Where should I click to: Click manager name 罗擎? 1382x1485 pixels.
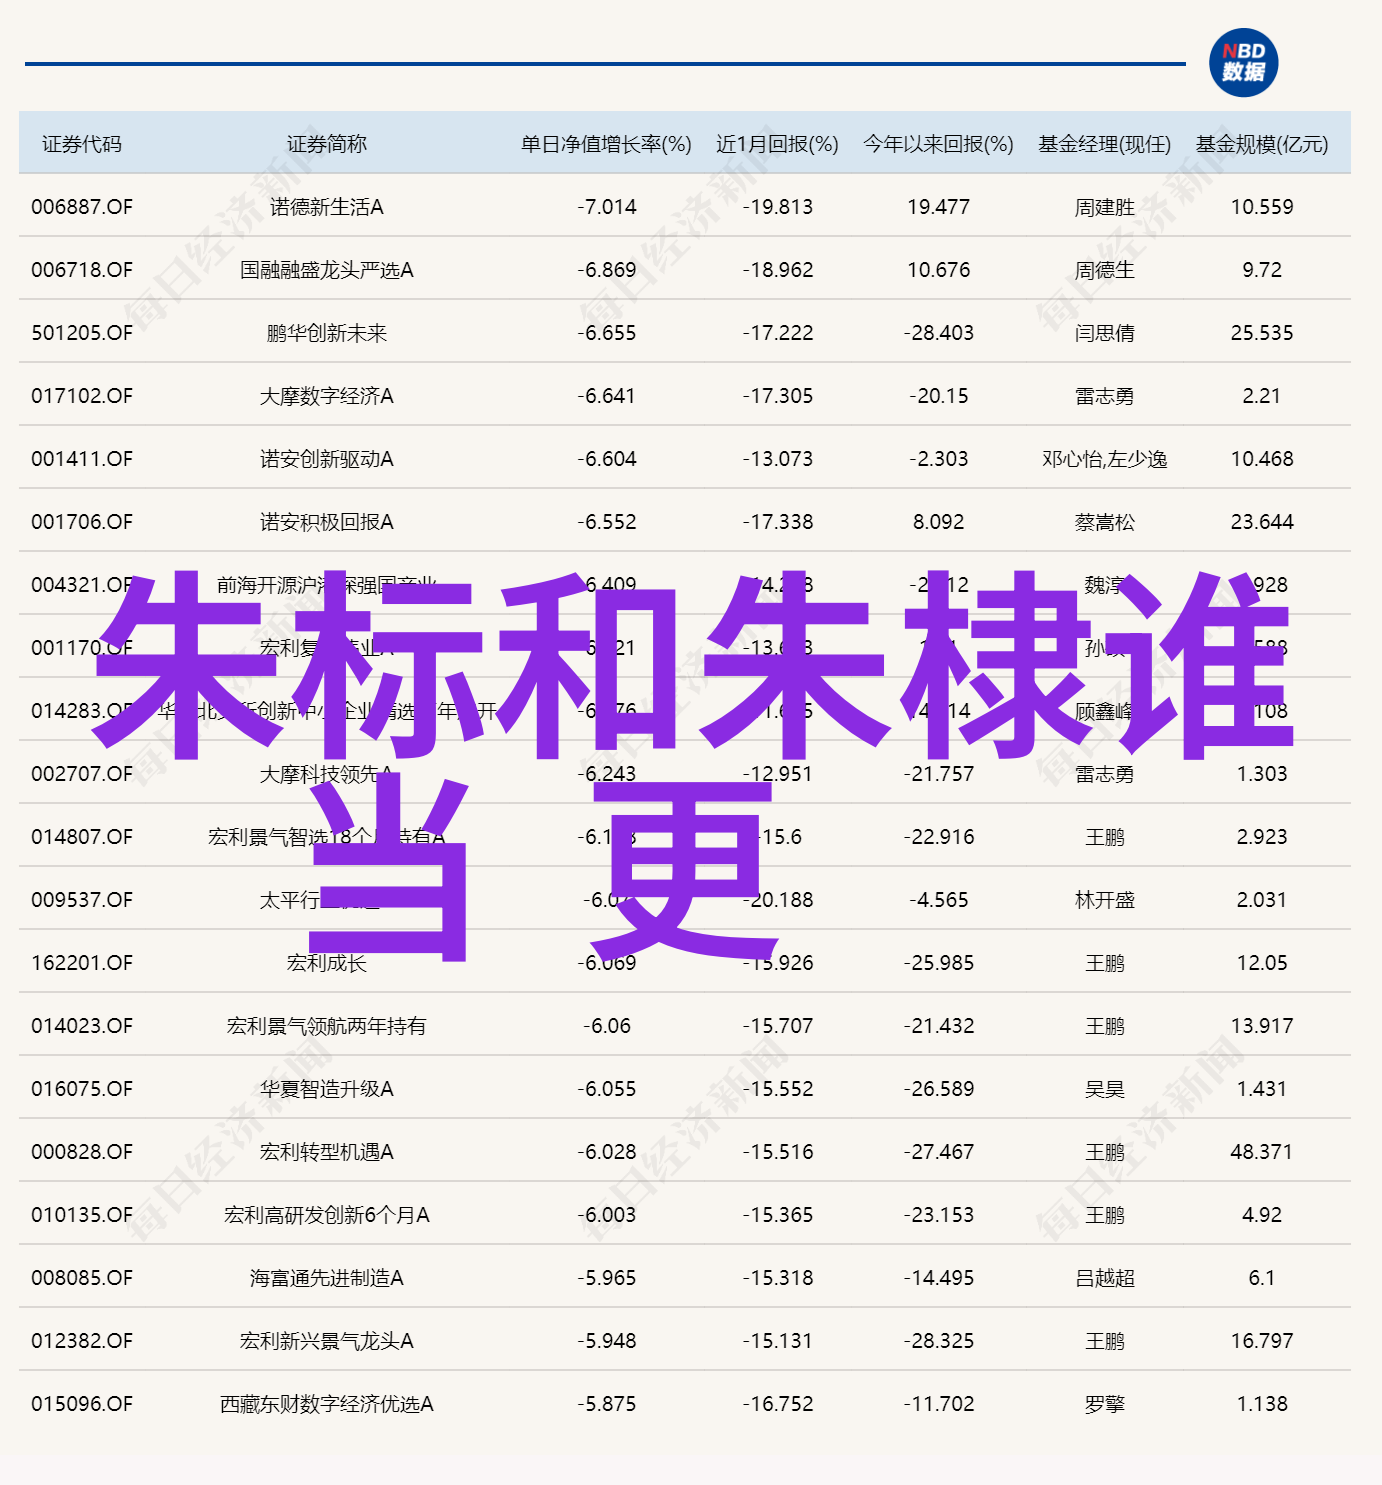(1105, 1404)
